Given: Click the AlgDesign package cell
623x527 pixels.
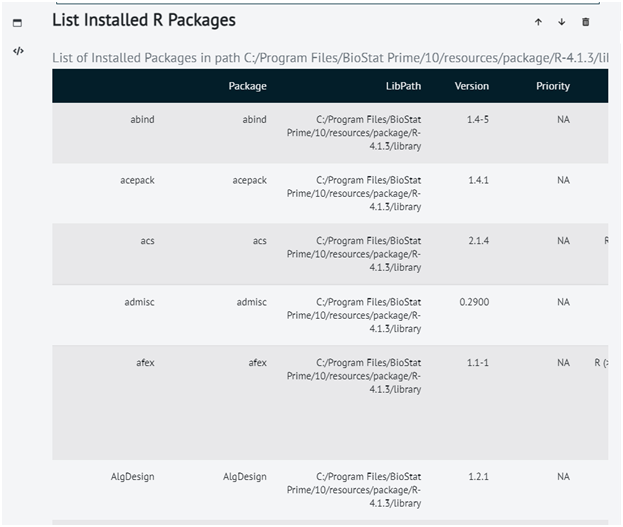Looking at the screenshot, I should 244,477.
